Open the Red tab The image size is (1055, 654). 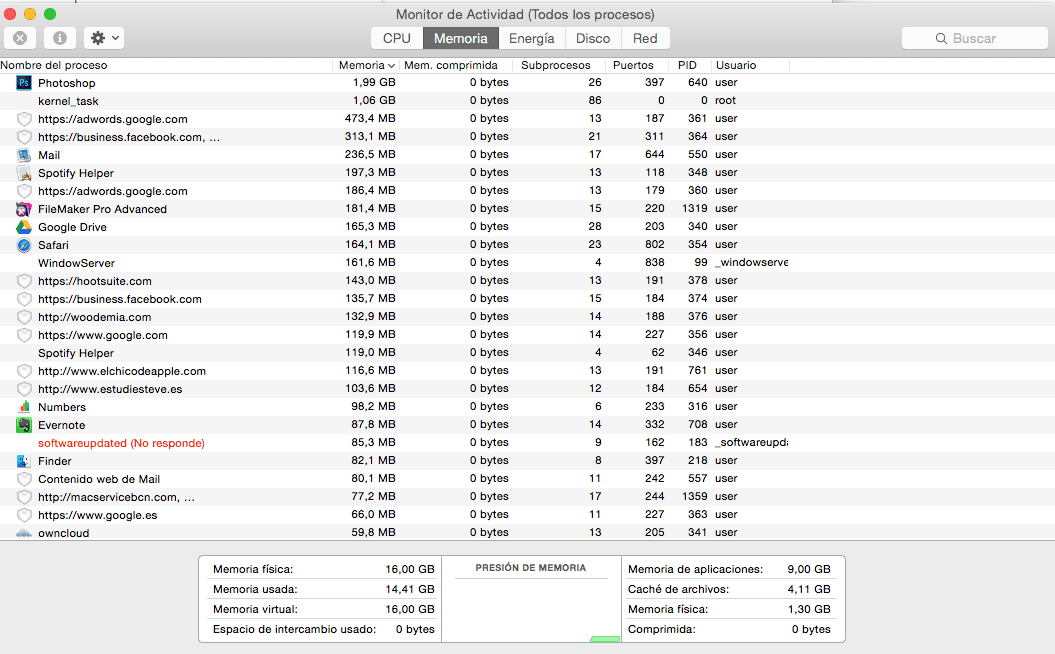pos(645,38)
